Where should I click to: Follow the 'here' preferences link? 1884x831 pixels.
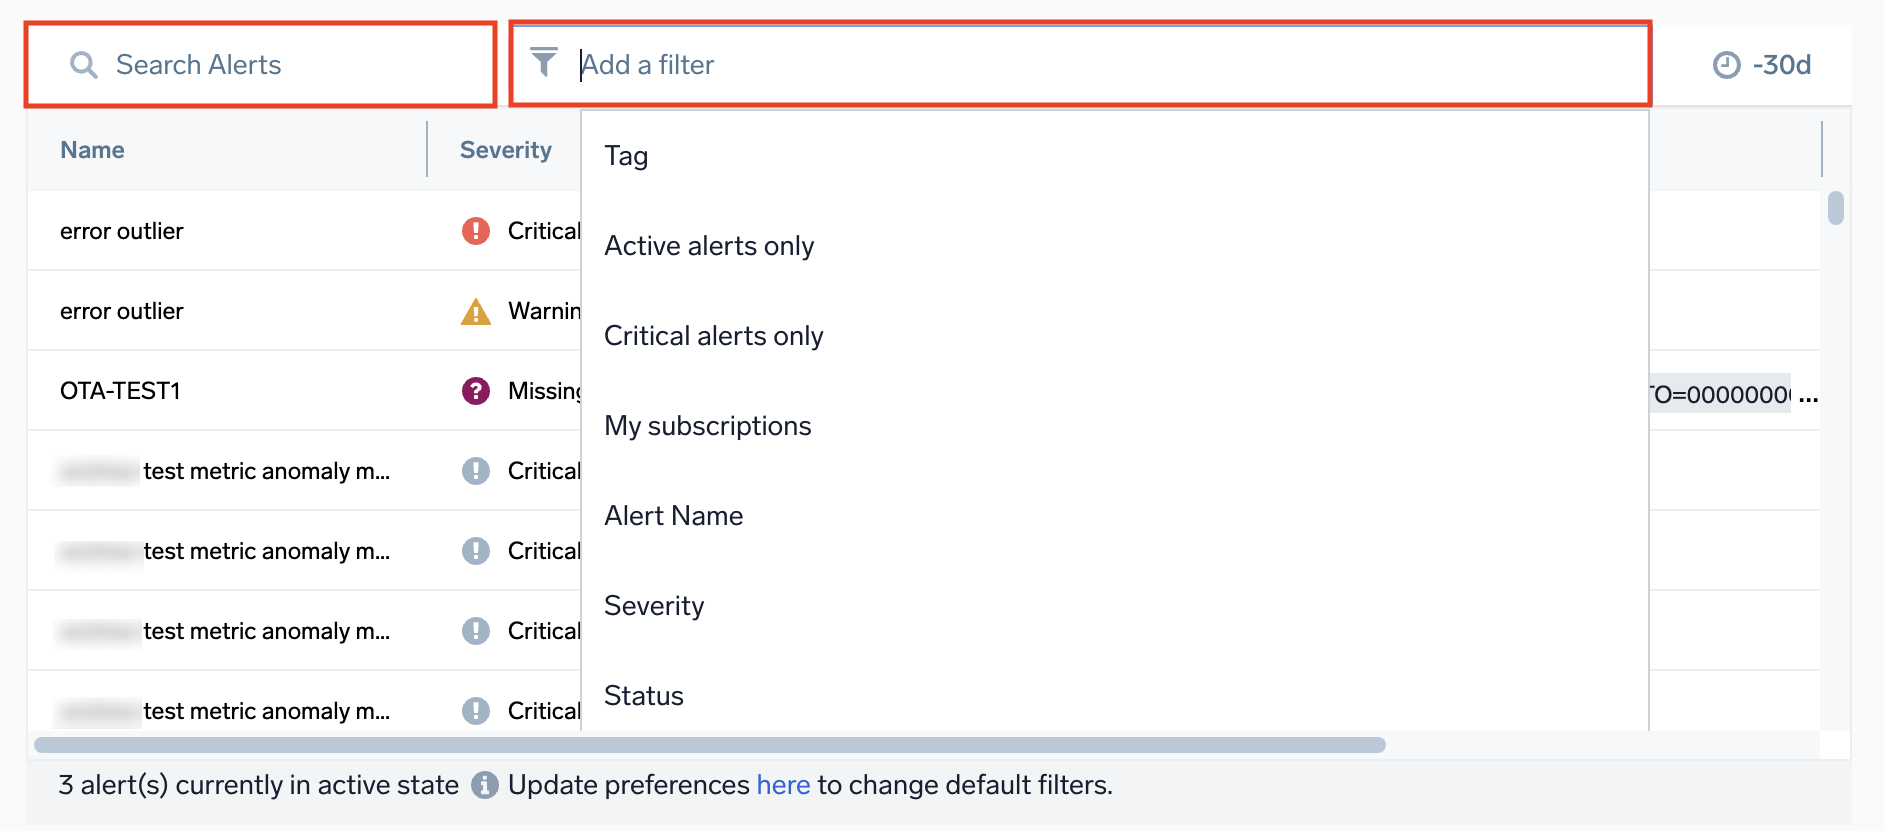tap(783, 785)
